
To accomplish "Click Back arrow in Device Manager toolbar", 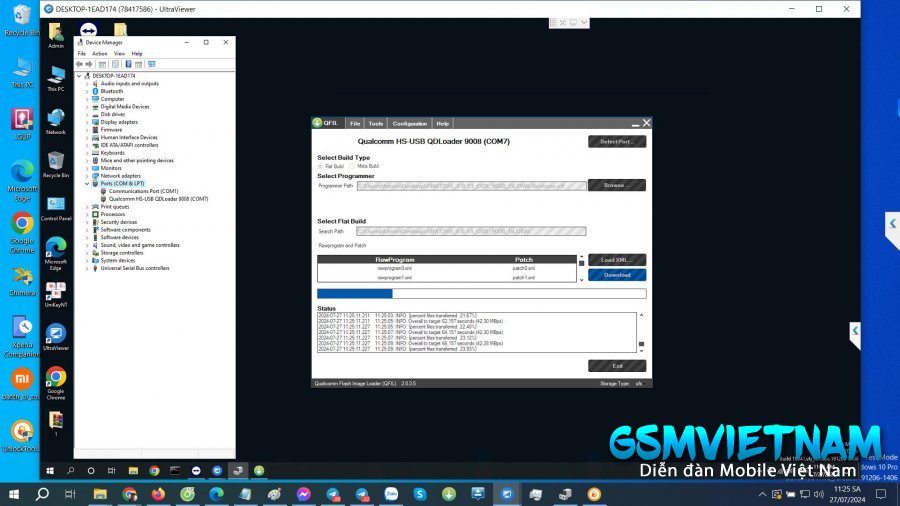I will 80,64.
